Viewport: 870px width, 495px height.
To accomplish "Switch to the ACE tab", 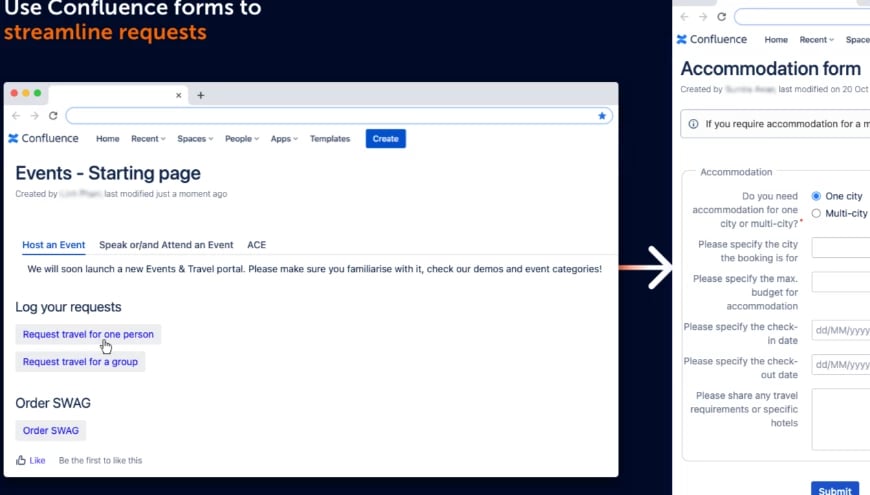I will pyautogui.click(x=256, y=245).
